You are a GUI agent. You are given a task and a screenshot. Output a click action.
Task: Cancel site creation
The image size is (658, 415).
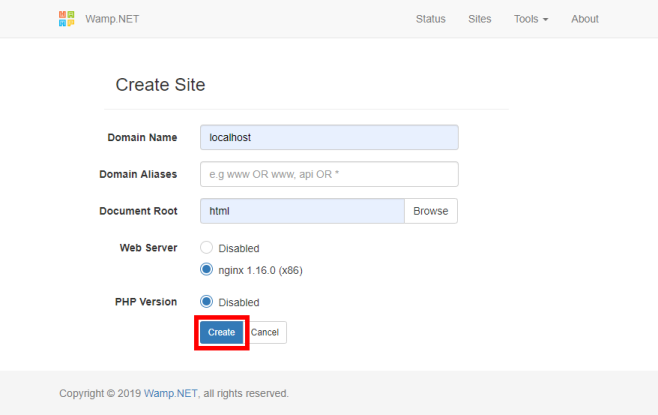[265, 332]
